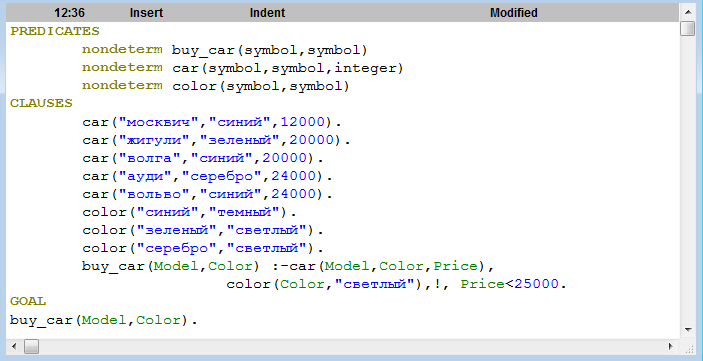Place cursor in car(symbol,symbol,integer) declaration
The width and height of the screenshot is (703, 361).
pos(288,68)
